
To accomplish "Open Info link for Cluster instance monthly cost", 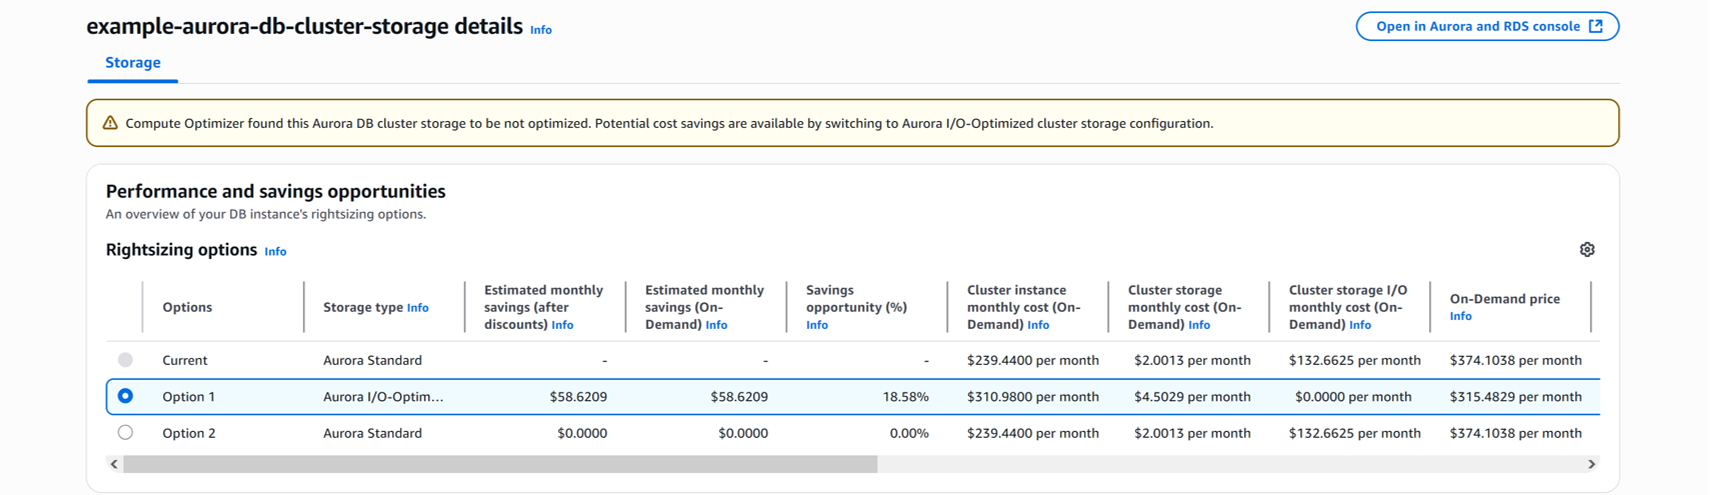I will (x=1038, y=325).
